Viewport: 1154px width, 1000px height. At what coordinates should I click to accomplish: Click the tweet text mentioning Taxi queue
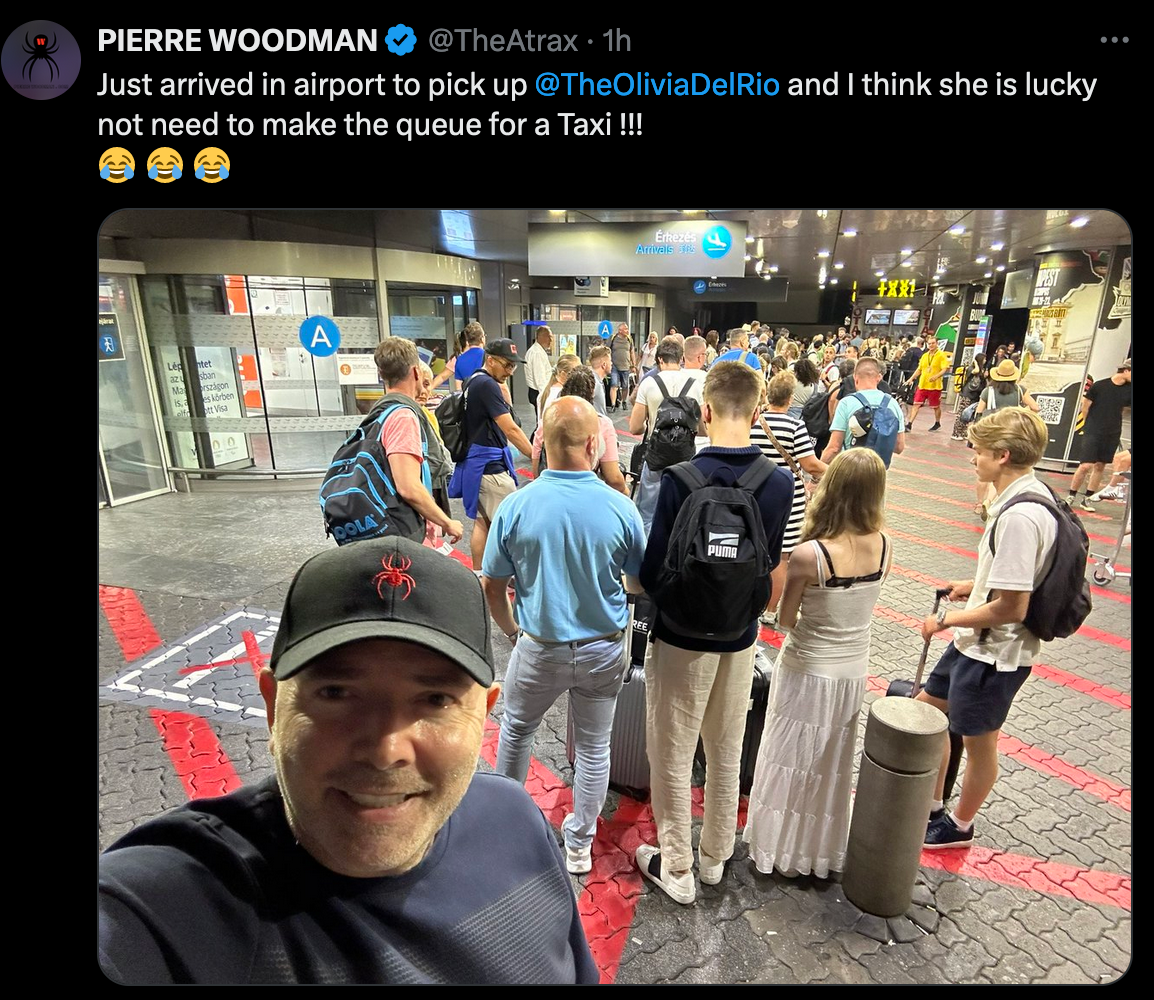tap(597, 104)
